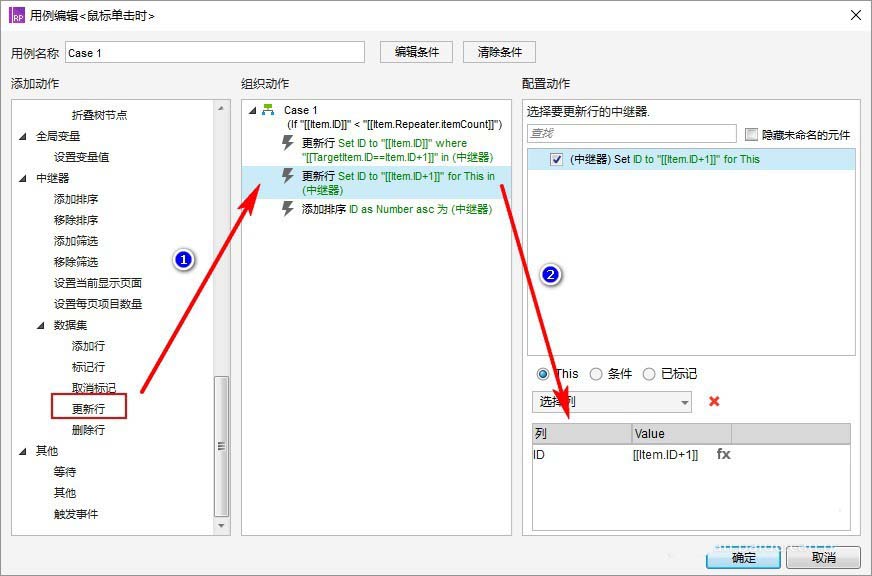
Task: Select 删除行 action
Action: 88,430
